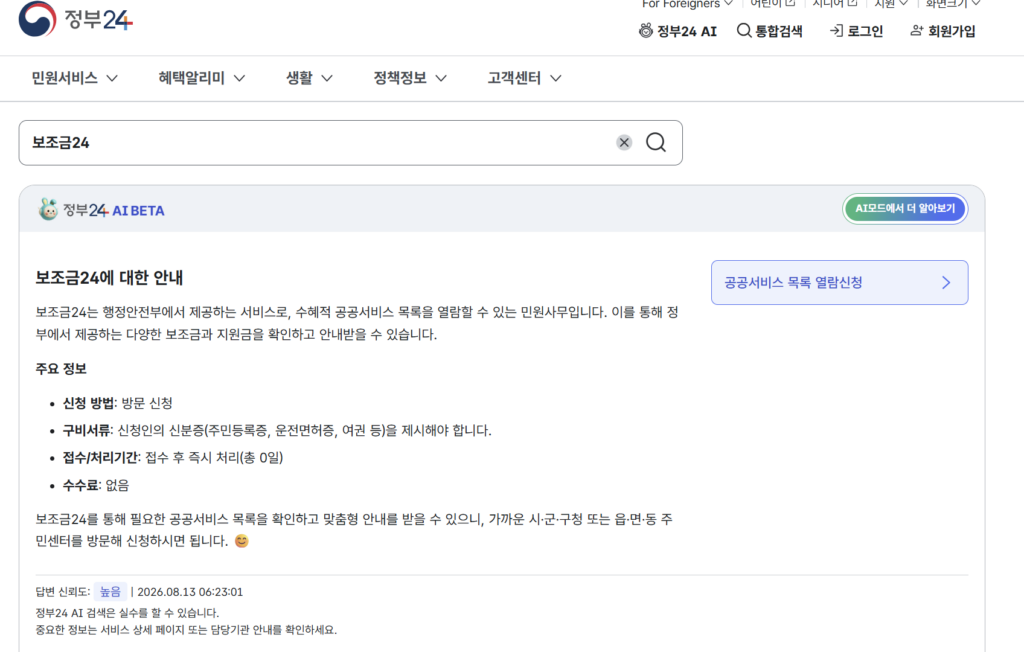
Task: Open the 민원서비스 menu
Action: [x=74, y=78]
